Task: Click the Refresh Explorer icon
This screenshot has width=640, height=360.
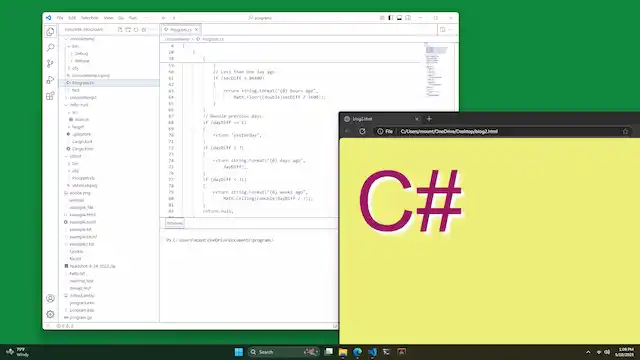Action: [x=136, y=30]
